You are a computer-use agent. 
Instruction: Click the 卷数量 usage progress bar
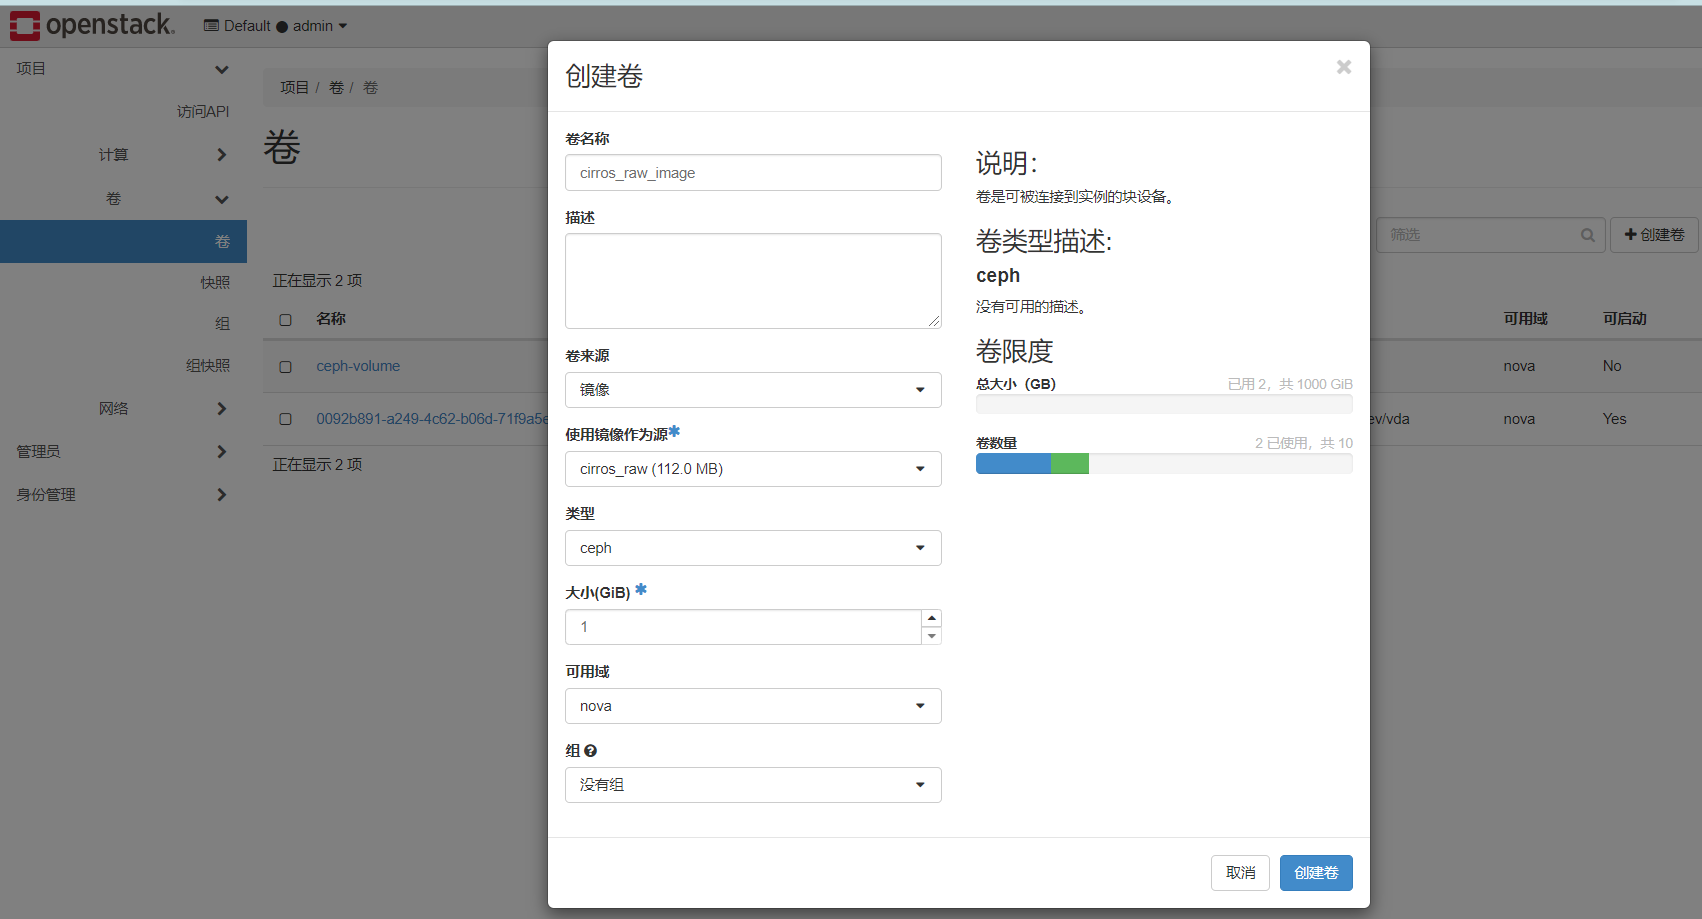pyautogui.click(x=1164, y=464)
